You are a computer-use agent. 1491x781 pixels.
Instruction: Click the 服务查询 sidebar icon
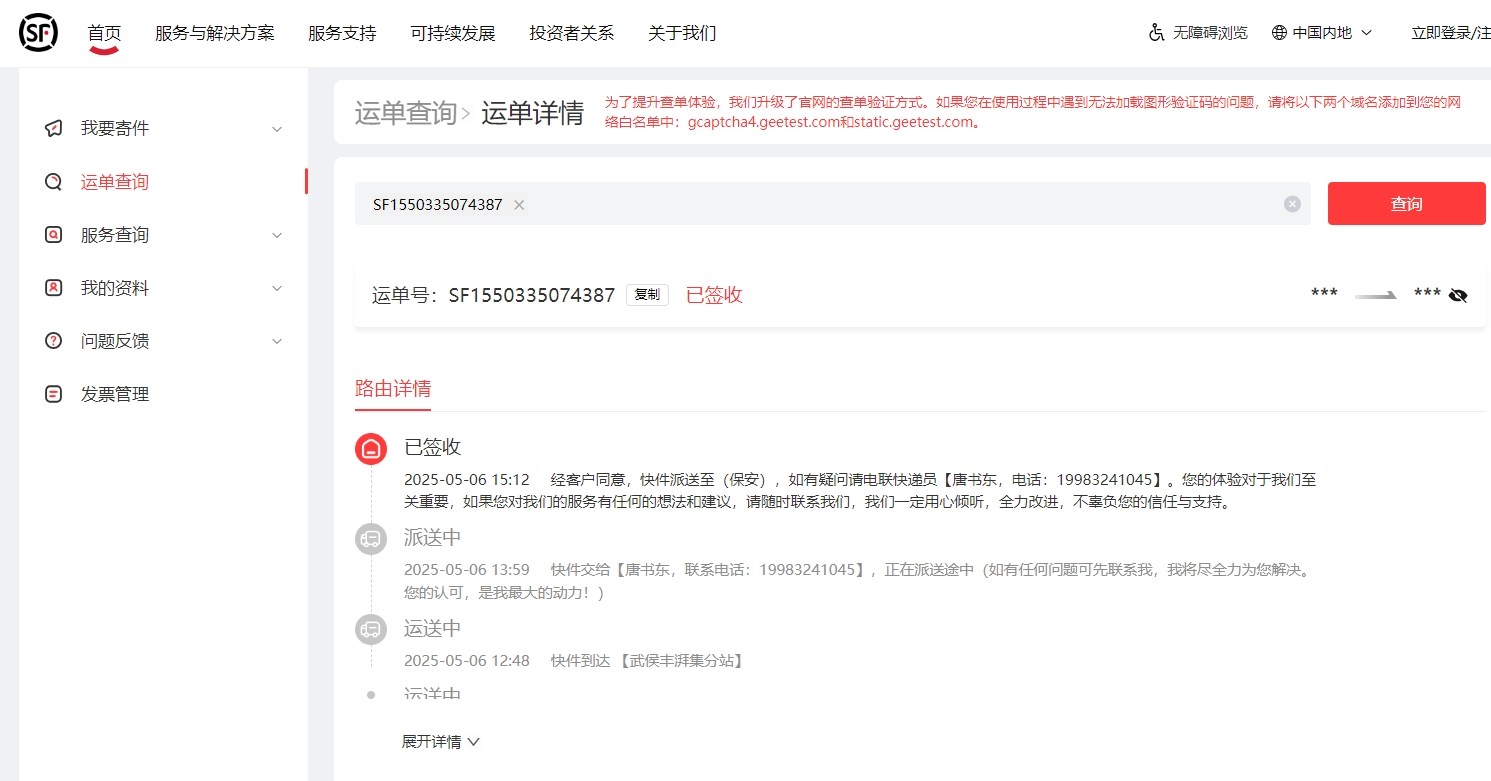[54, 235]
